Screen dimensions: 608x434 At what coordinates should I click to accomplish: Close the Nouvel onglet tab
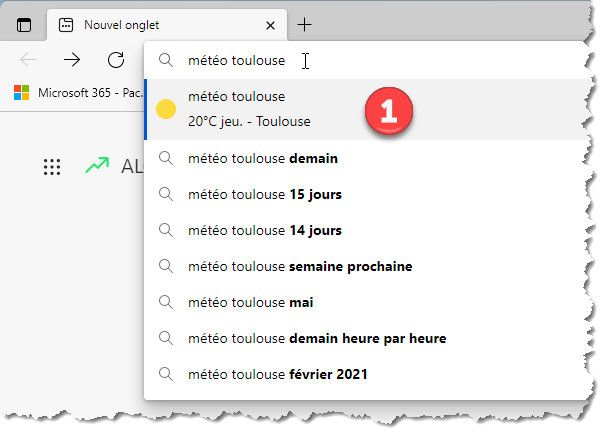click(270, 25)
